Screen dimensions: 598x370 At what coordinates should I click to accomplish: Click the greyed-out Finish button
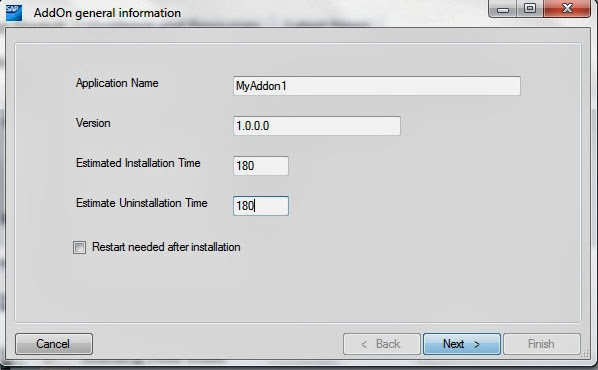(542, 344)
